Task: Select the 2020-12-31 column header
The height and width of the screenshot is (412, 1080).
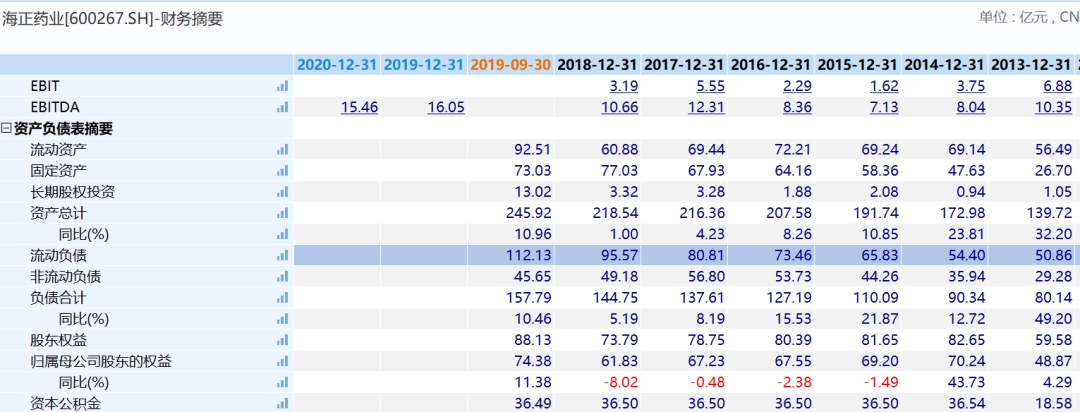Action: 337,65
